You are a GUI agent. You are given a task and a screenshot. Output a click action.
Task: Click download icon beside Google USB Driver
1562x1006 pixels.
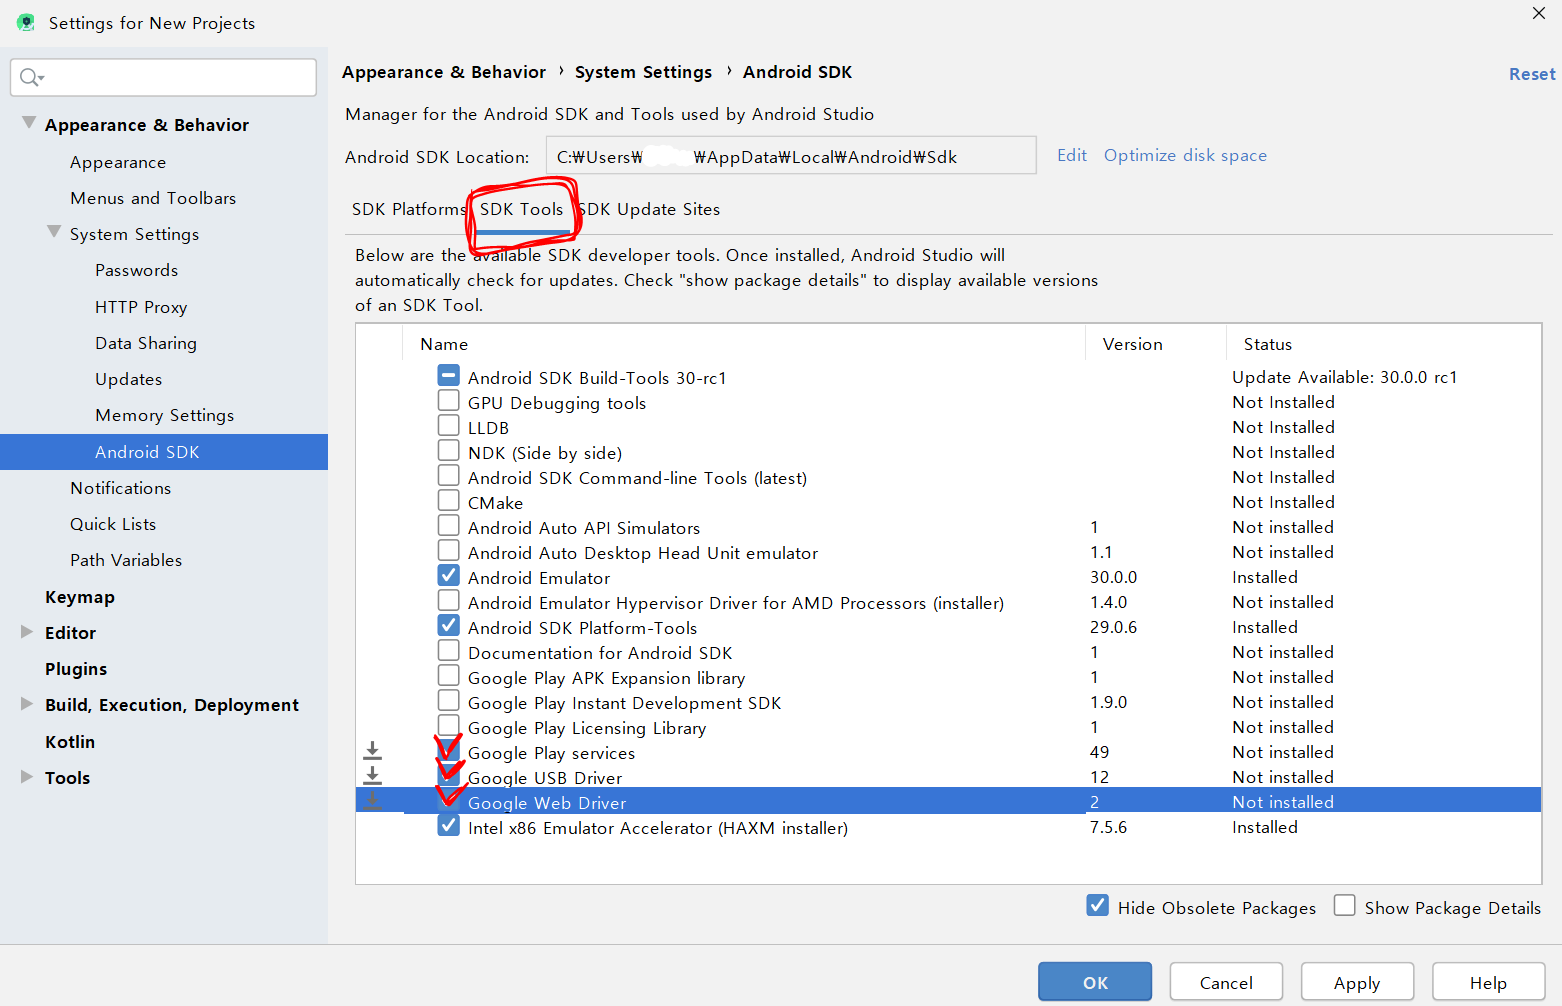pos(372,776)
